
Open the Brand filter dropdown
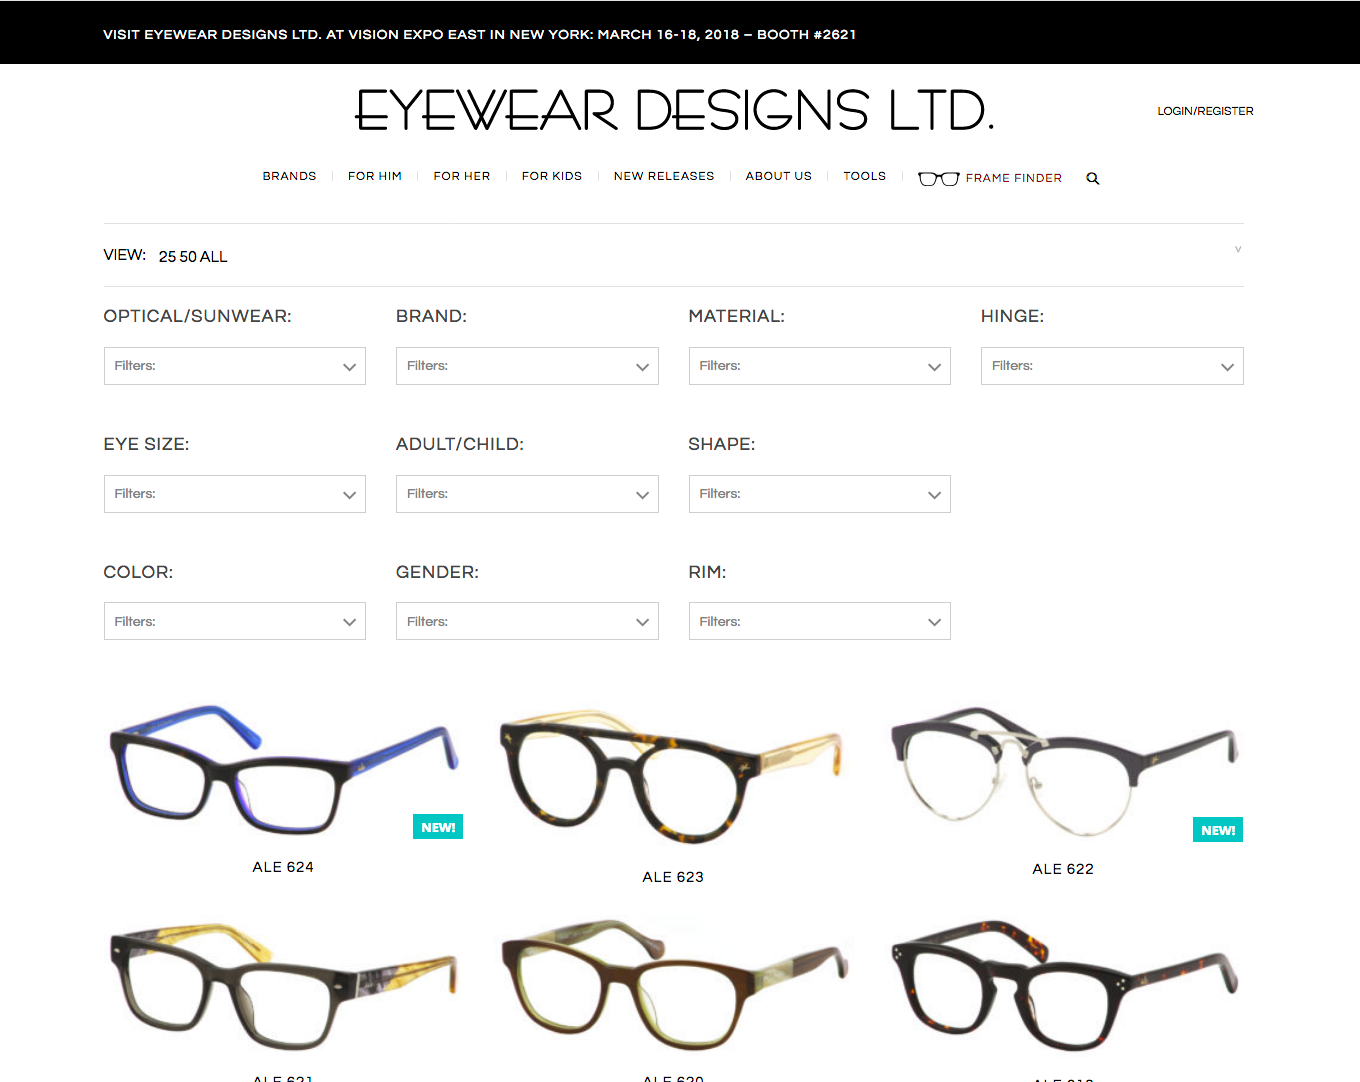point(527,366)
